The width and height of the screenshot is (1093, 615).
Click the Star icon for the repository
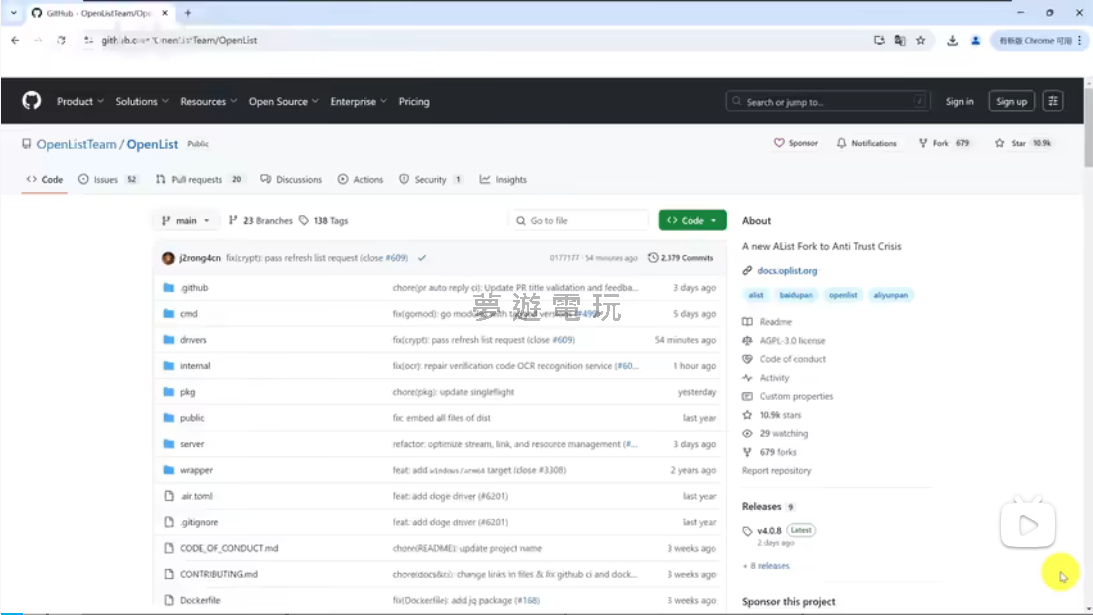click(x=999, y=143)
